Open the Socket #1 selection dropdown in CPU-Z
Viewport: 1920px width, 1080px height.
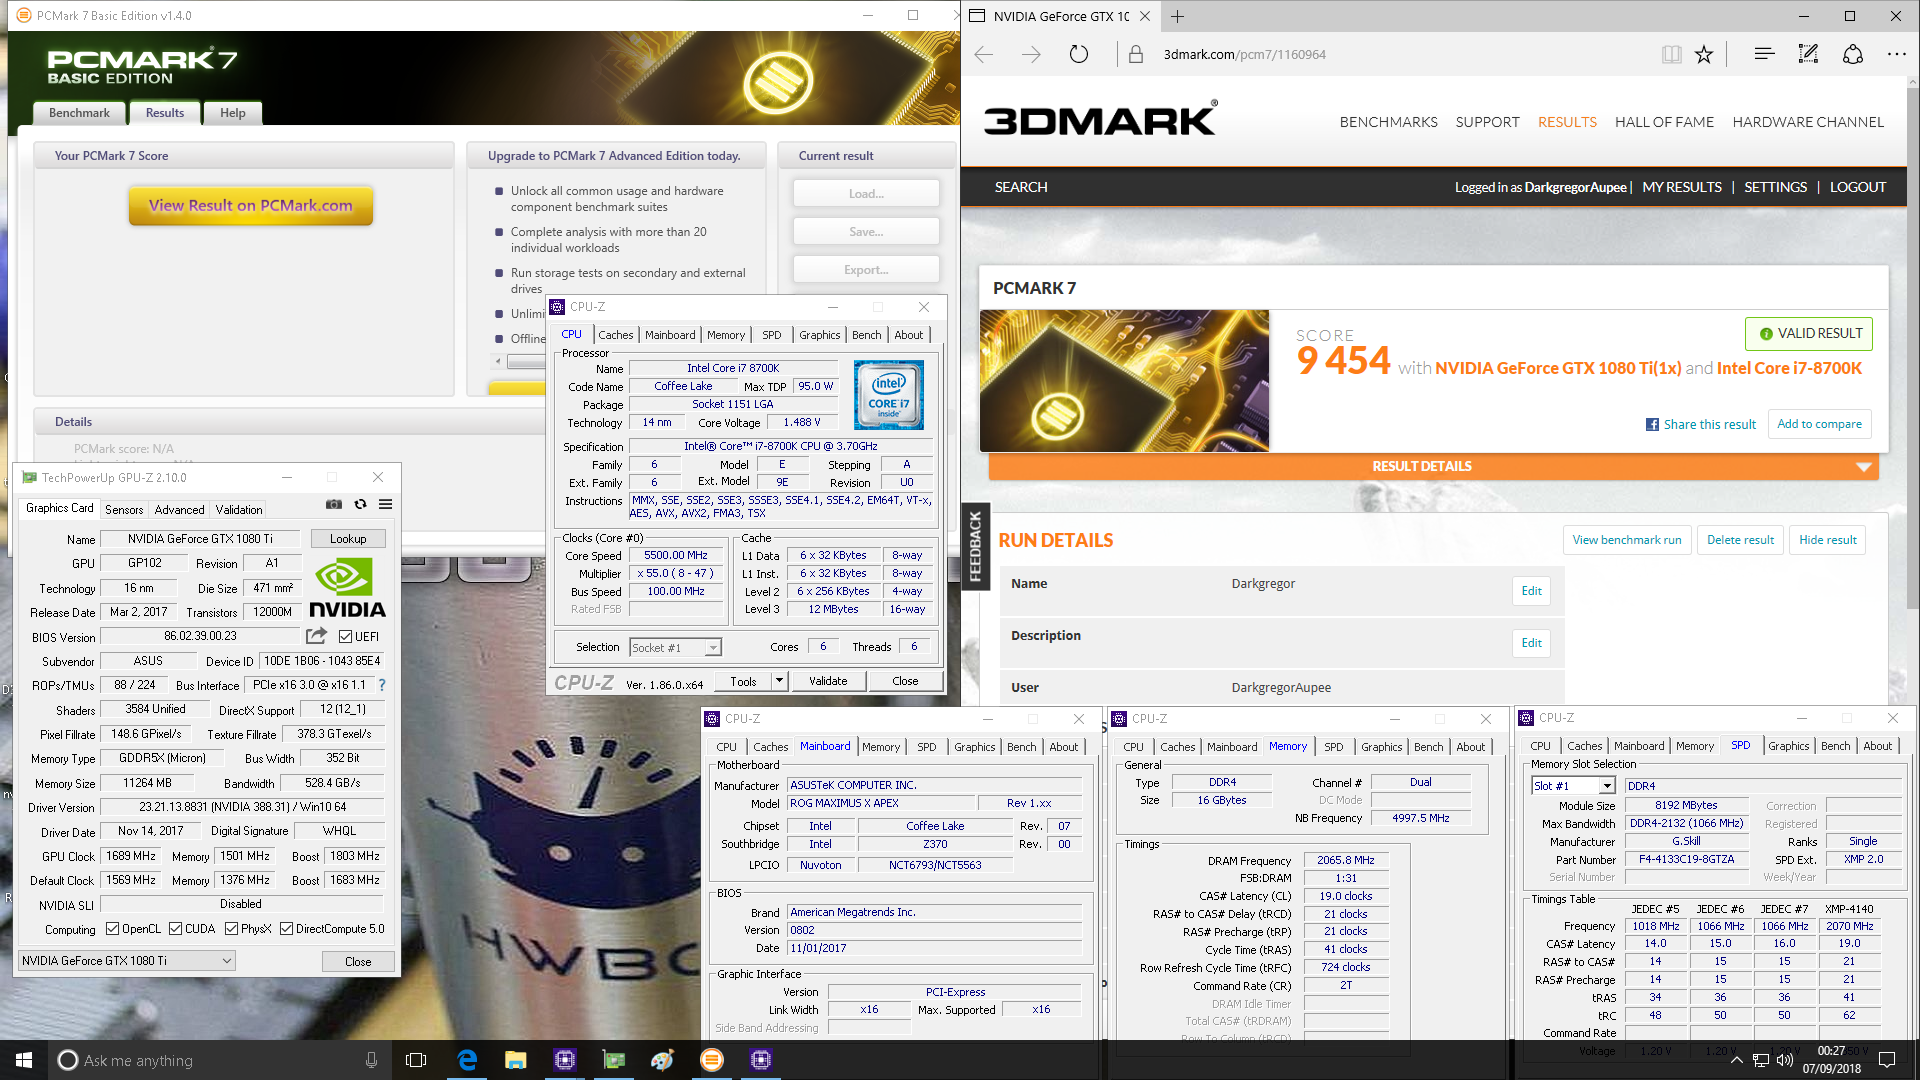675,648
